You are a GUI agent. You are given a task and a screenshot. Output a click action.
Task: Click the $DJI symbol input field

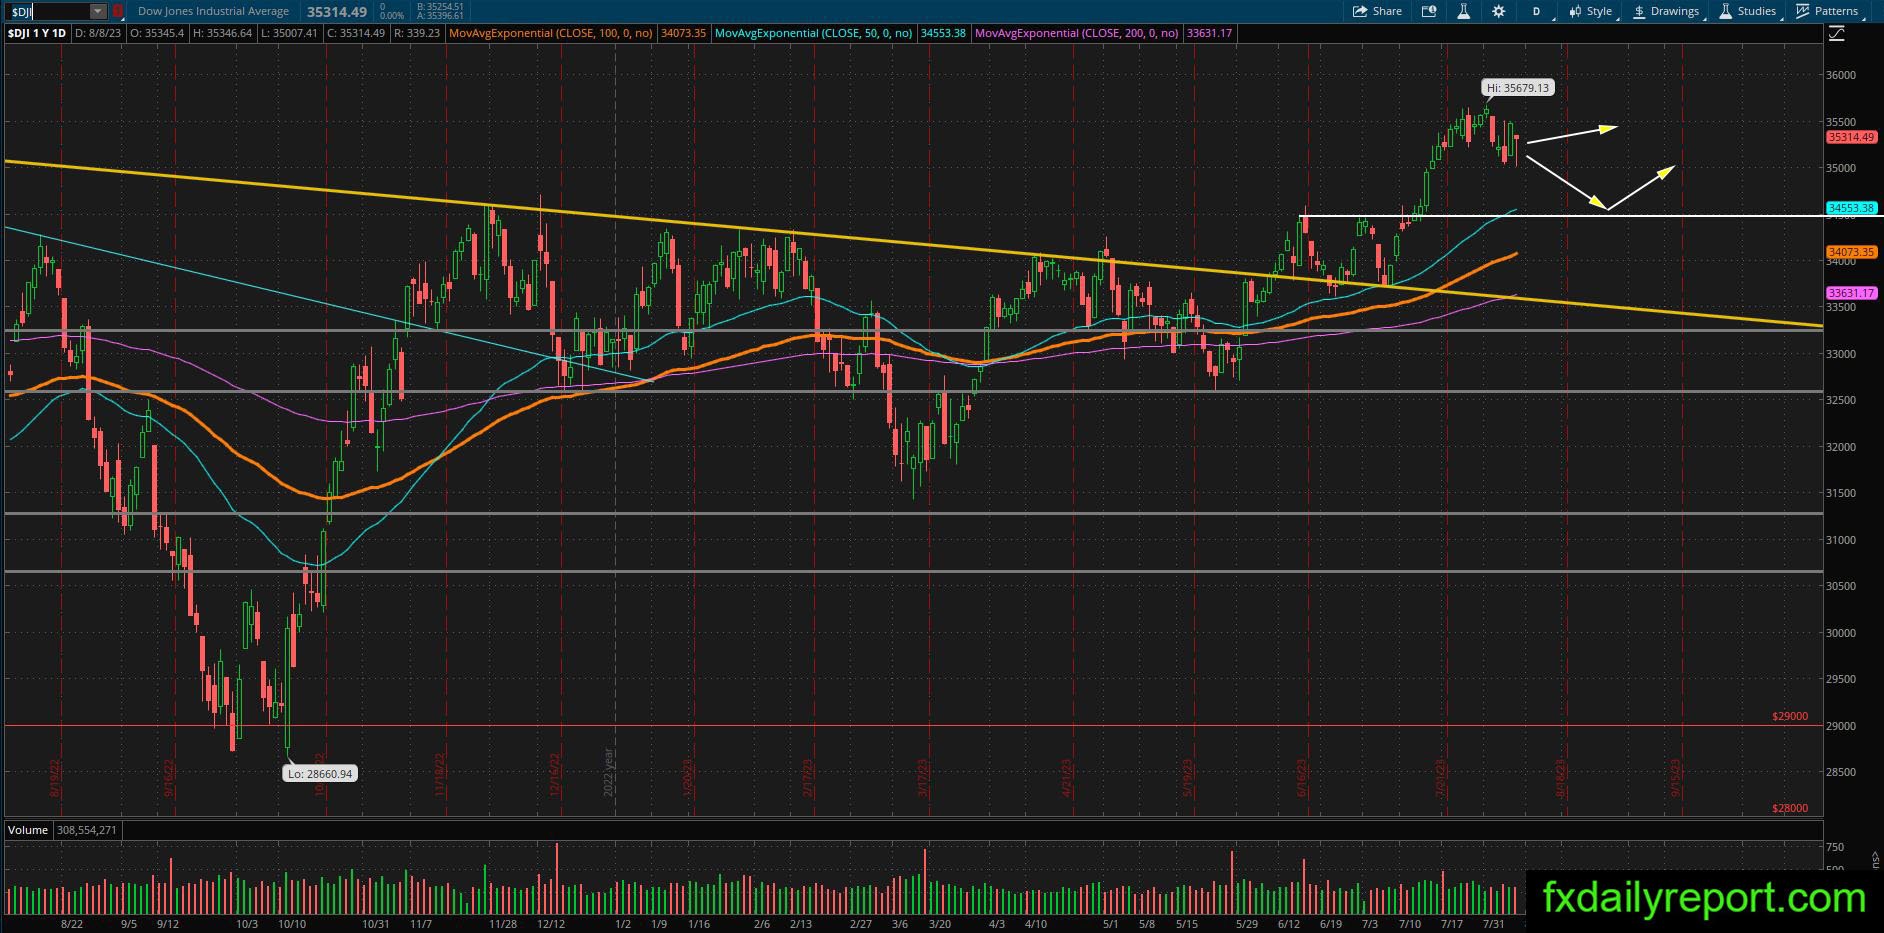(x=47, y=11)
